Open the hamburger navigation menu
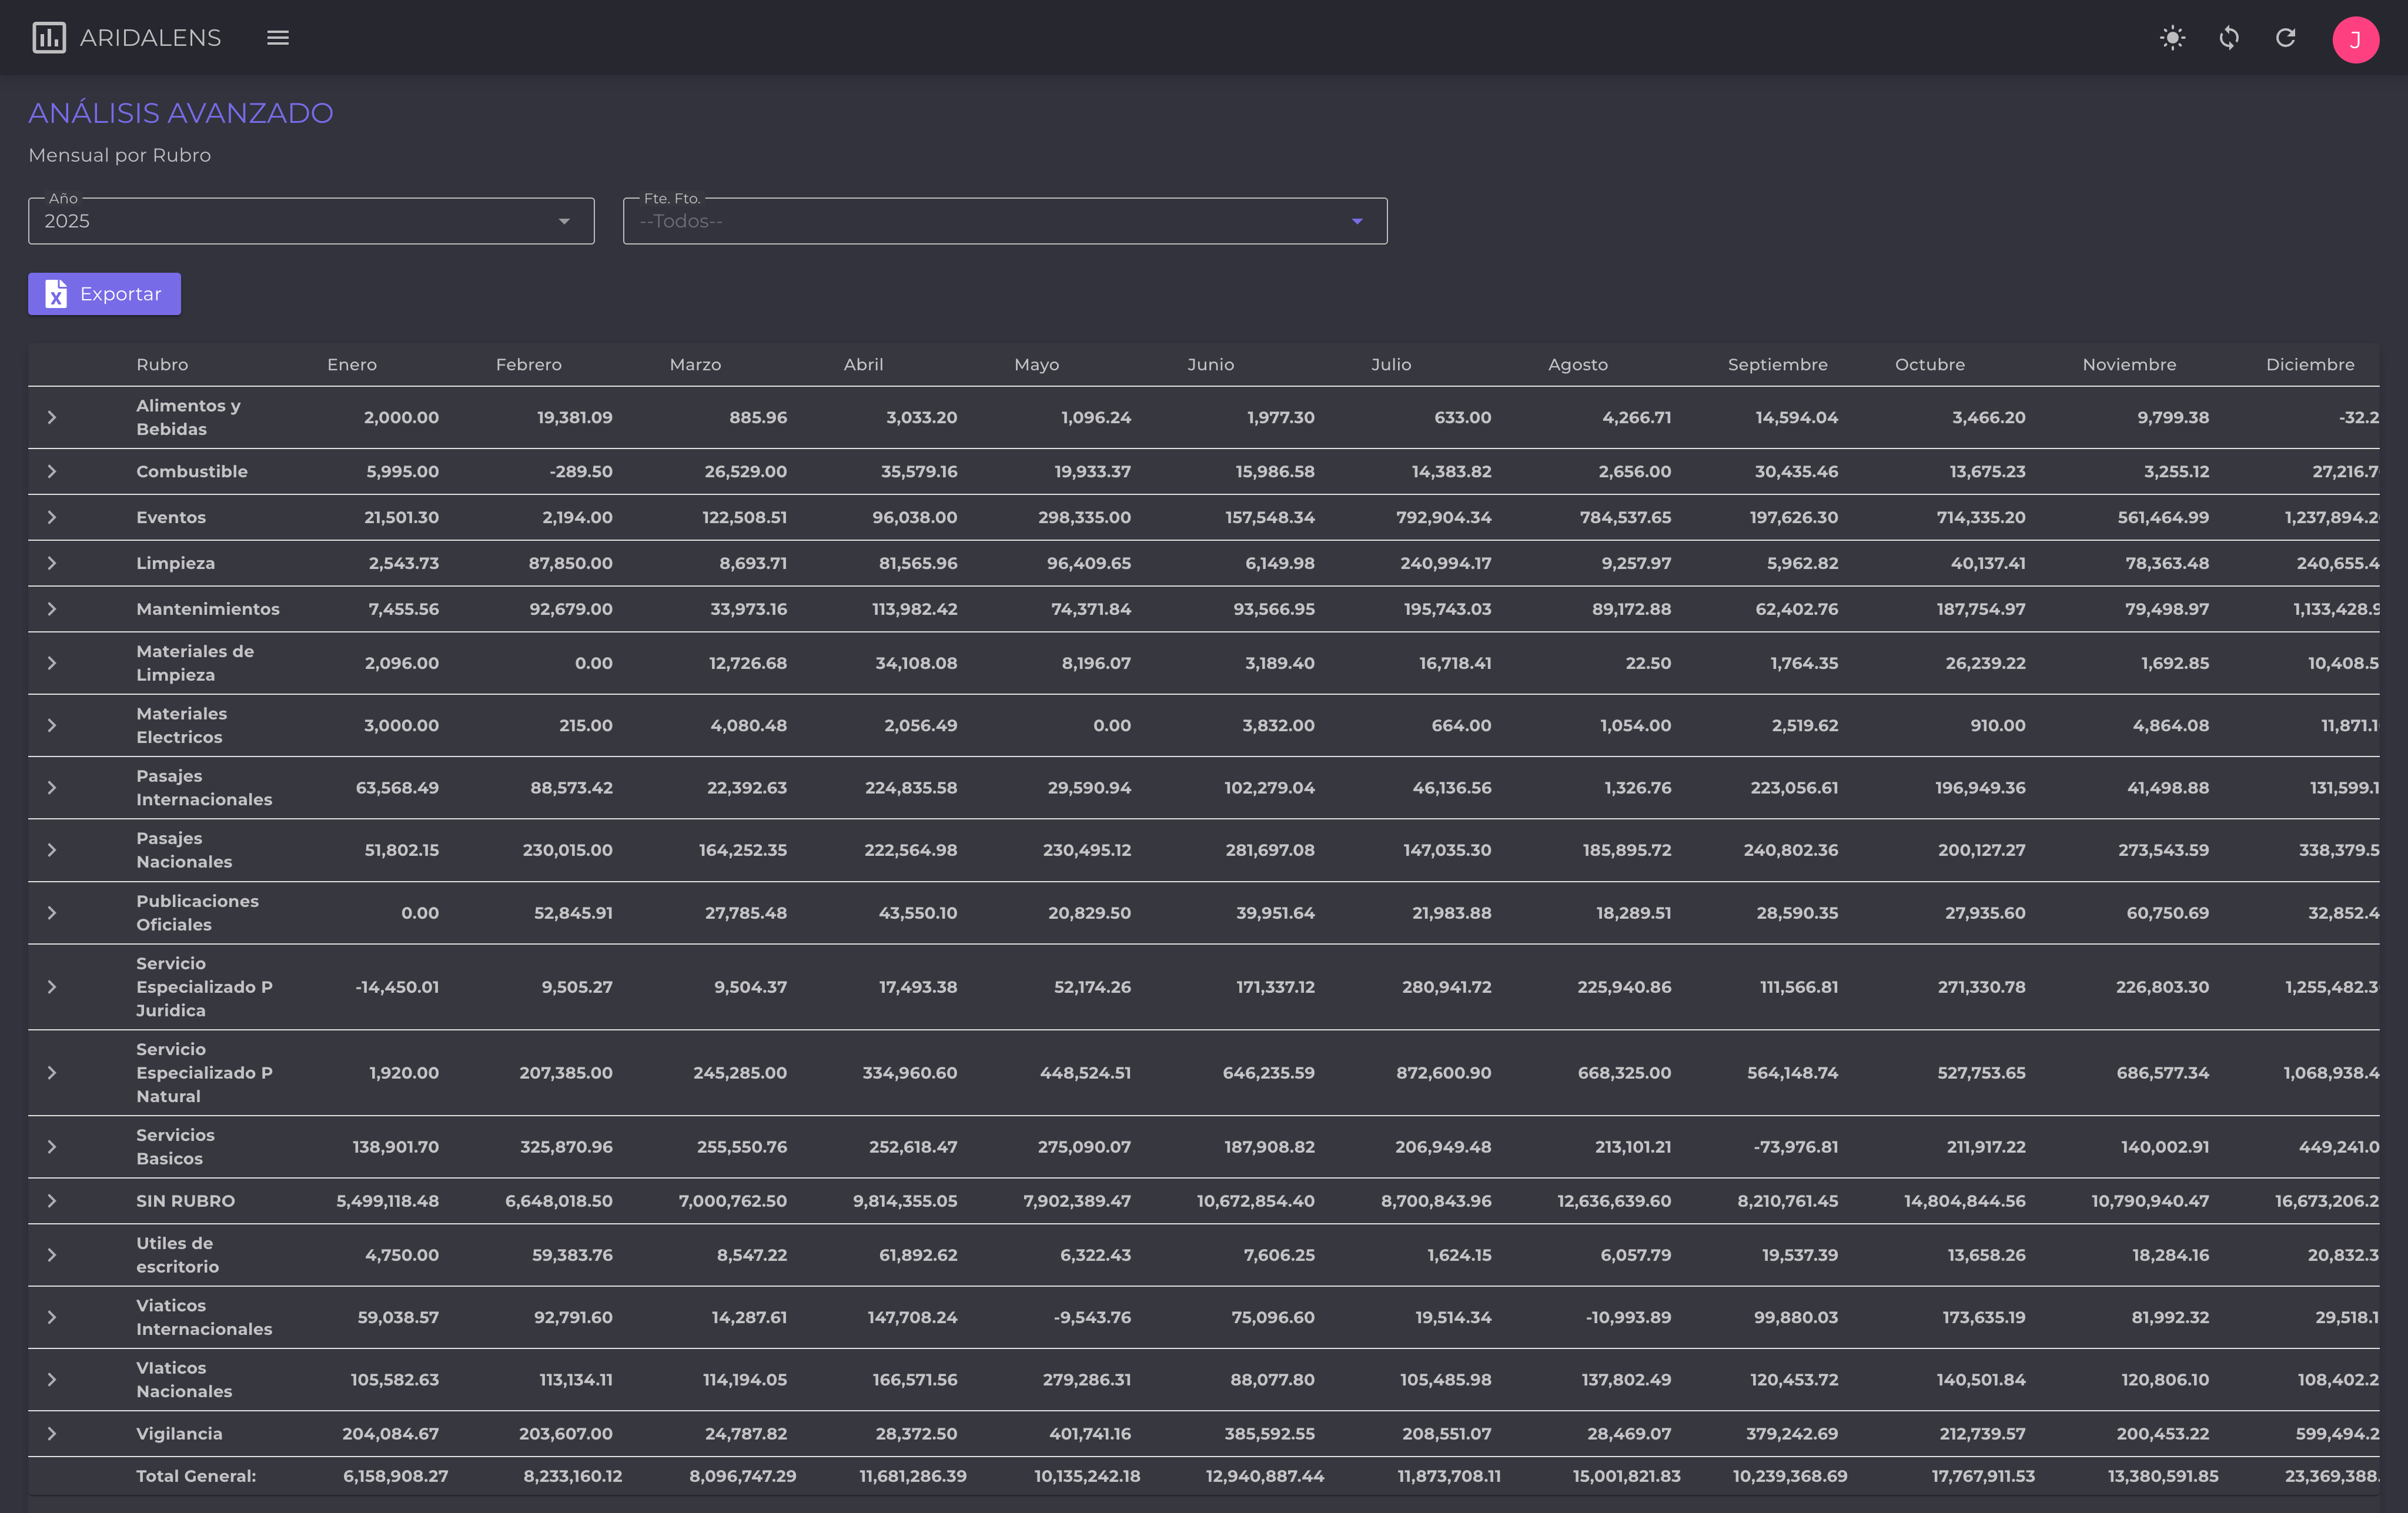The width and height of the screenshot is (2408, 1513). tap(278, 38)
